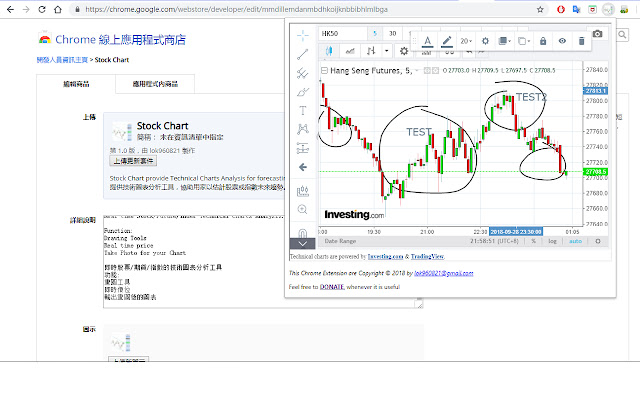Click the icon preview thumbnail
Screen dimensions: 640x400
coord(122,343)
